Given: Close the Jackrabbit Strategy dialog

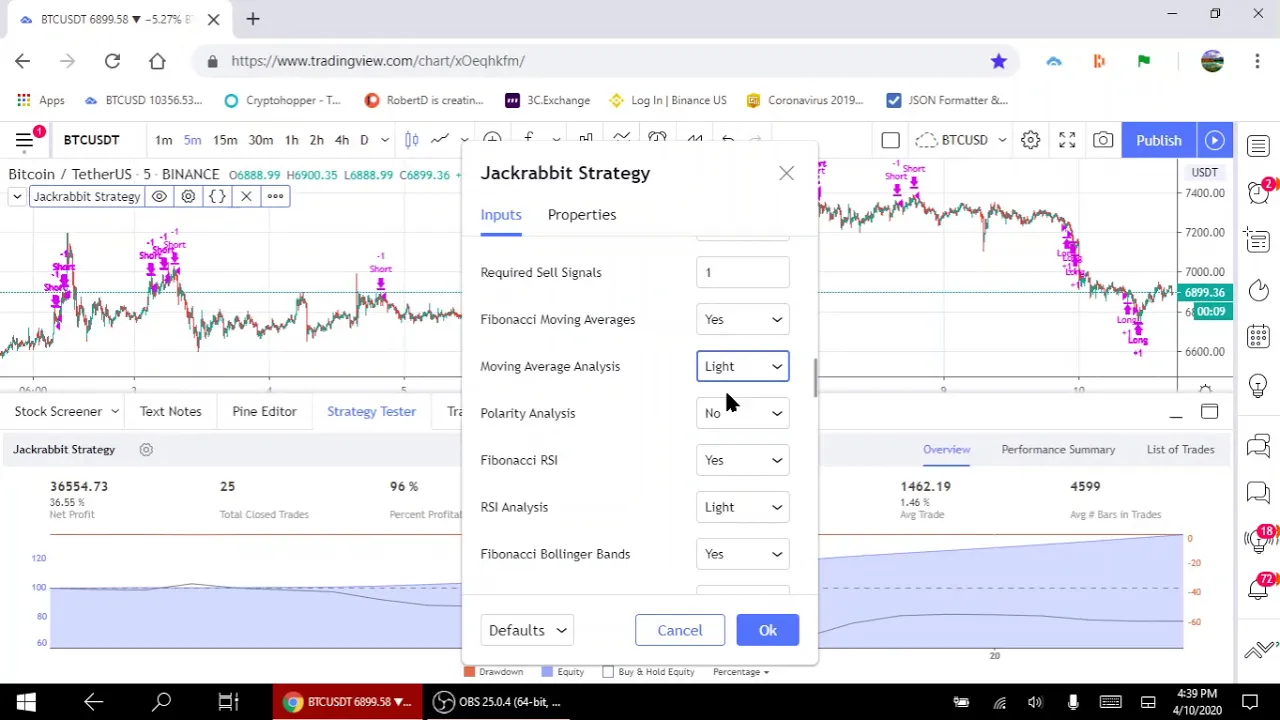Looking at the screenshot, I should [x=786, y=173].
